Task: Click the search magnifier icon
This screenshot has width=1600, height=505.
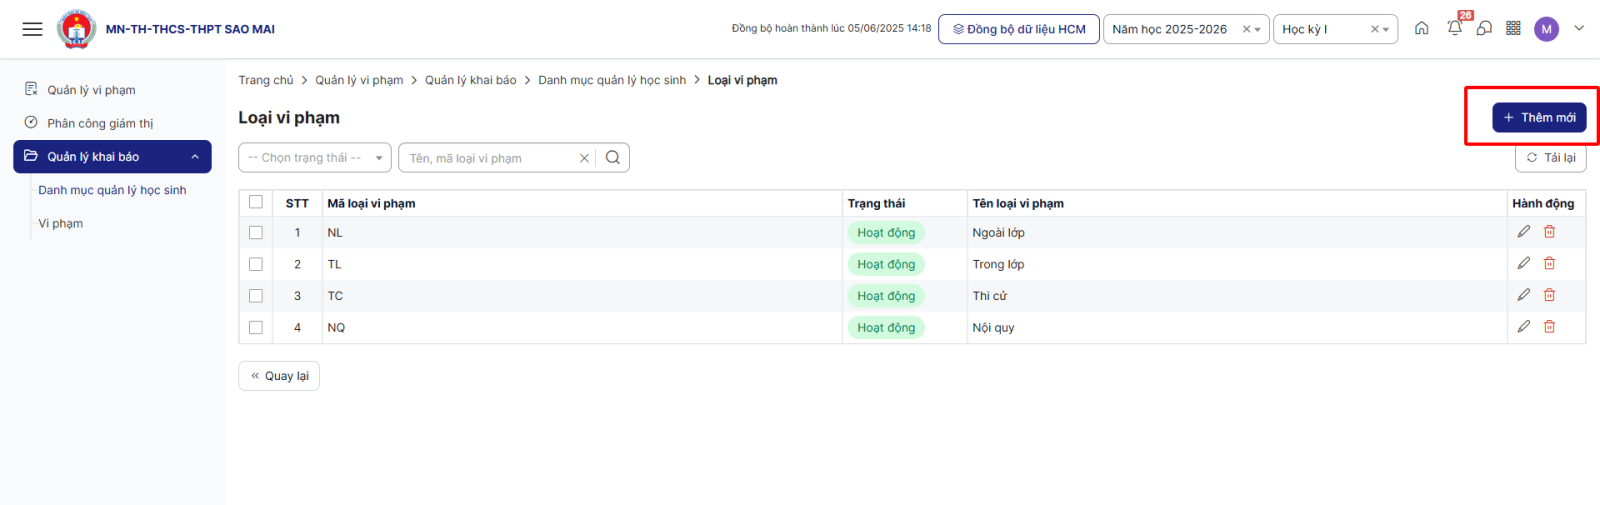Action: click(x=613, y=158)
